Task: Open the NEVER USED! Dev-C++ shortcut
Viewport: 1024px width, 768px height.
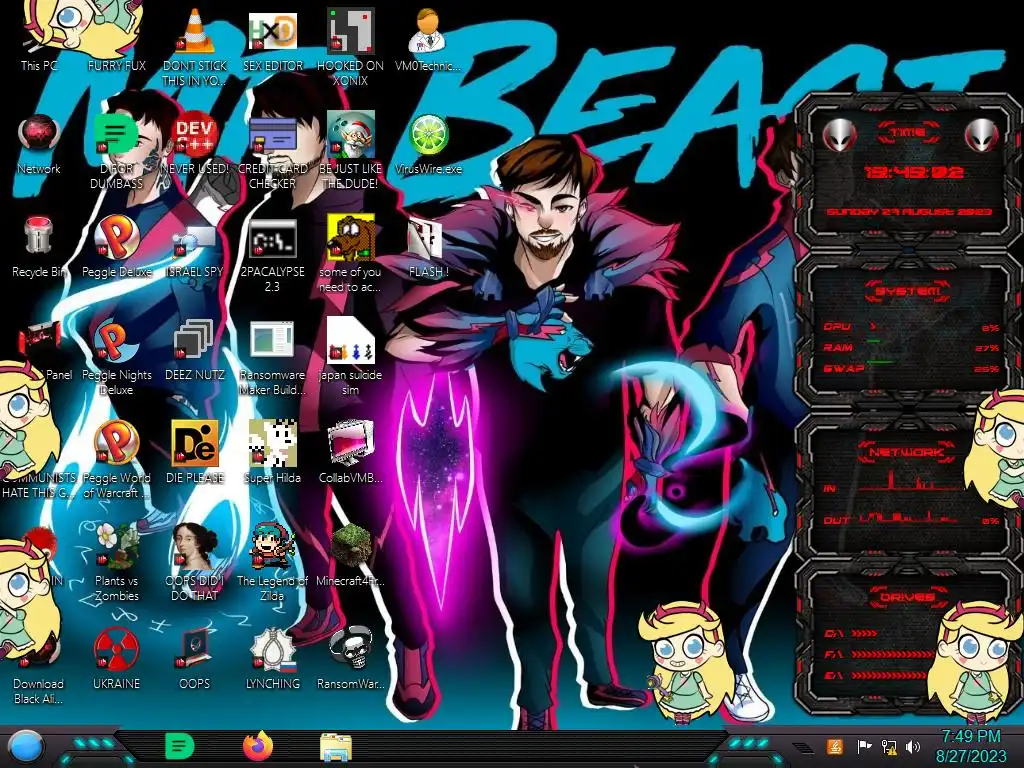Action: (x=195, y=144)
